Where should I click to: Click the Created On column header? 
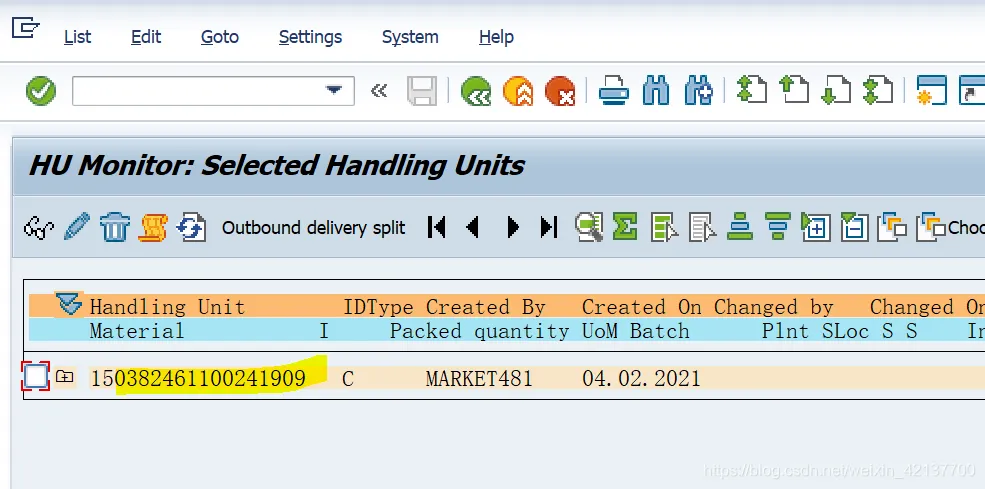pyautogui.click(x=641, y=307)
